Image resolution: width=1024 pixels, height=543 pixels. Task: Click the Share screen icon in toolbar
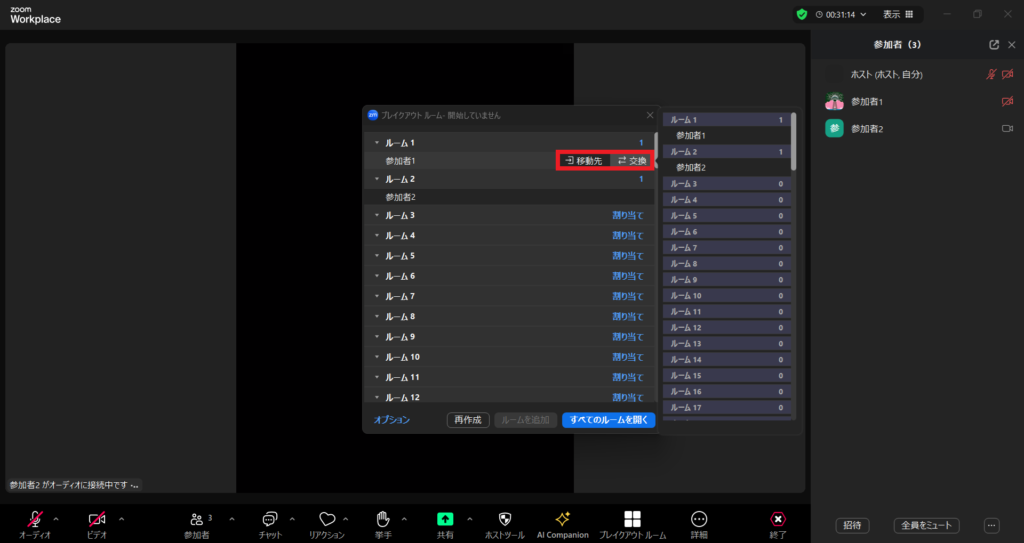[445, 519]
